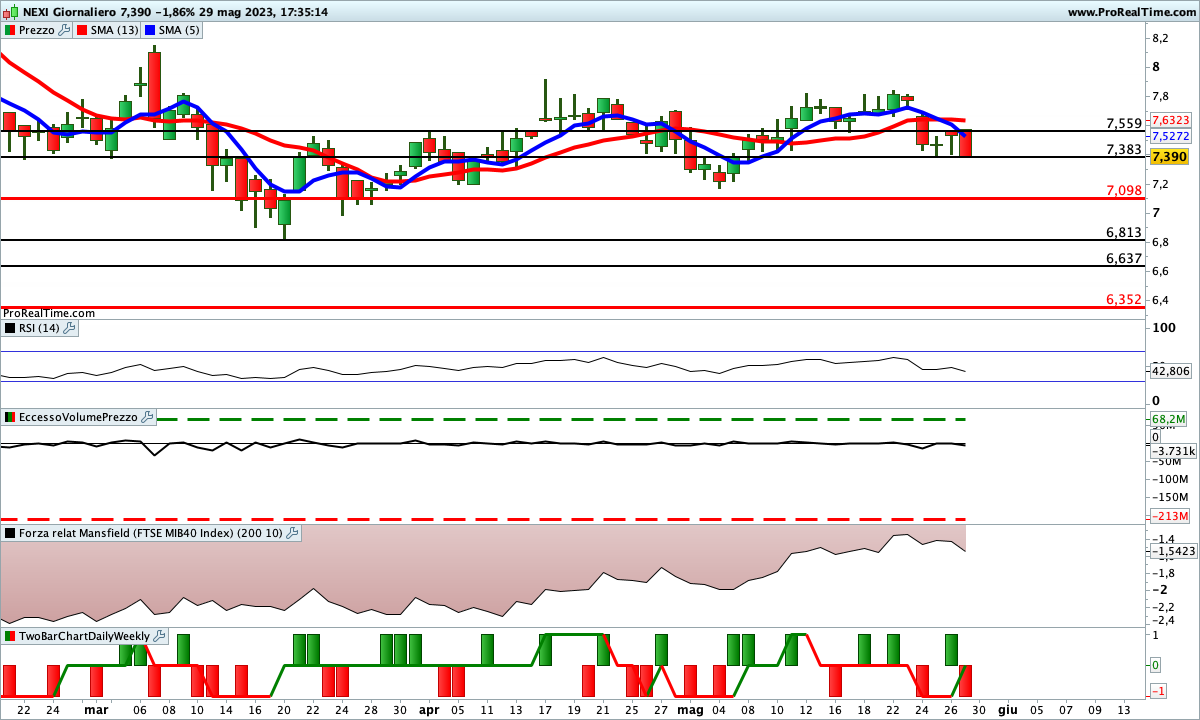Click the apr month label on time axis

tap(428, 708)
